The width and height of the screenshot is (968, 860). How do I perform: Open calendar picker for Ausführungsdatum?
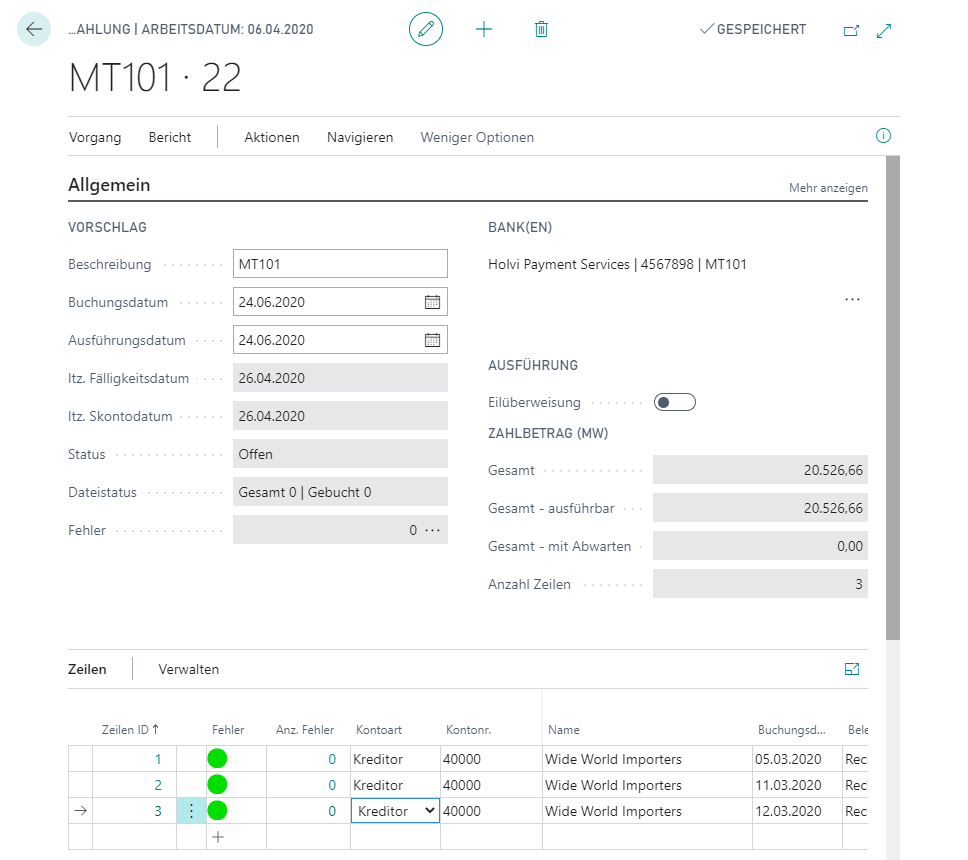pos(432,340)
